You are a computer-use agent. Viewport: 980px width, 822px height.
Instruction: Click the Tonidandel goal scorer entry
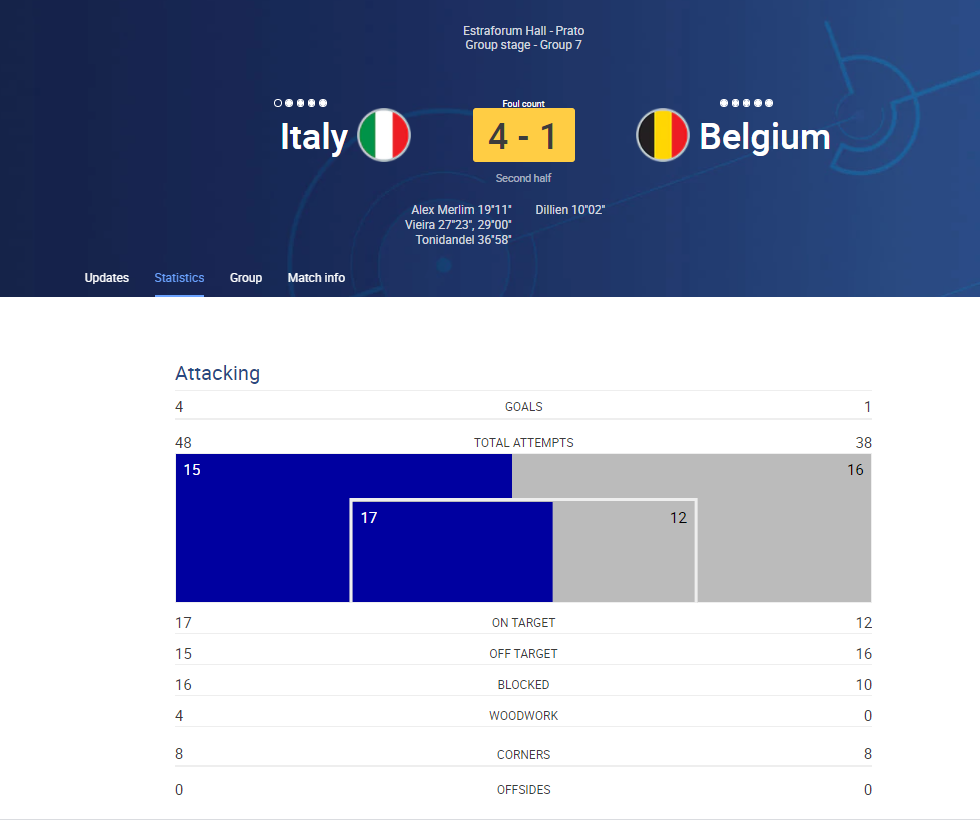click(x=464, y=240)
